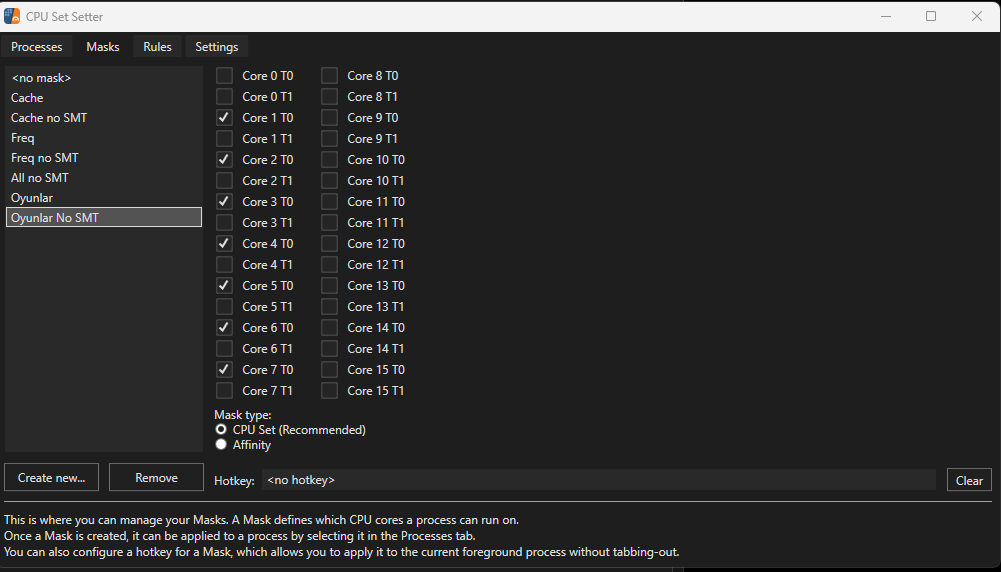Tick Core 5 T1
This screenshot has height=572, width=1001.
point(224,306)
